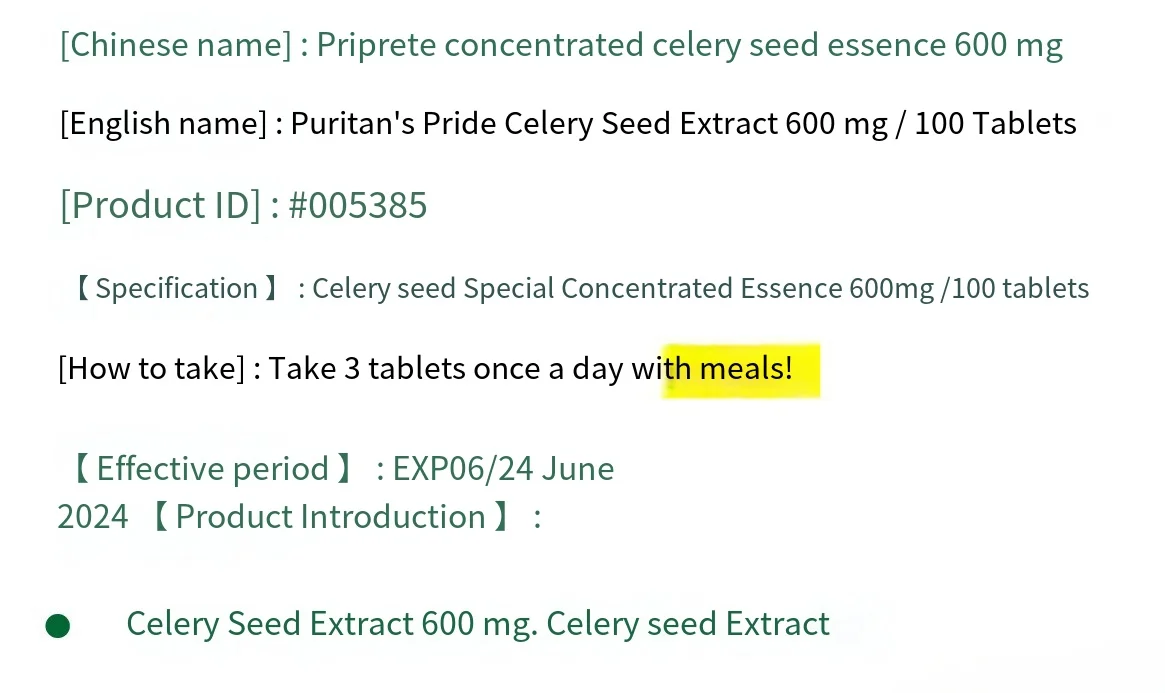Click 'Celery Seed Extract 600 mg.' bullet text
1165x693 pixels.
tap(332, 624)
